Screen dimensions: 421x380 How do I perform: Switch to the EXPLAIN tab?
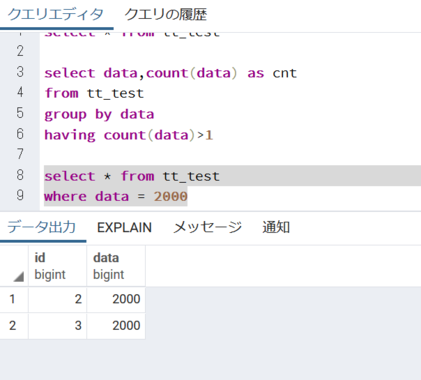[x=124, y=227]
